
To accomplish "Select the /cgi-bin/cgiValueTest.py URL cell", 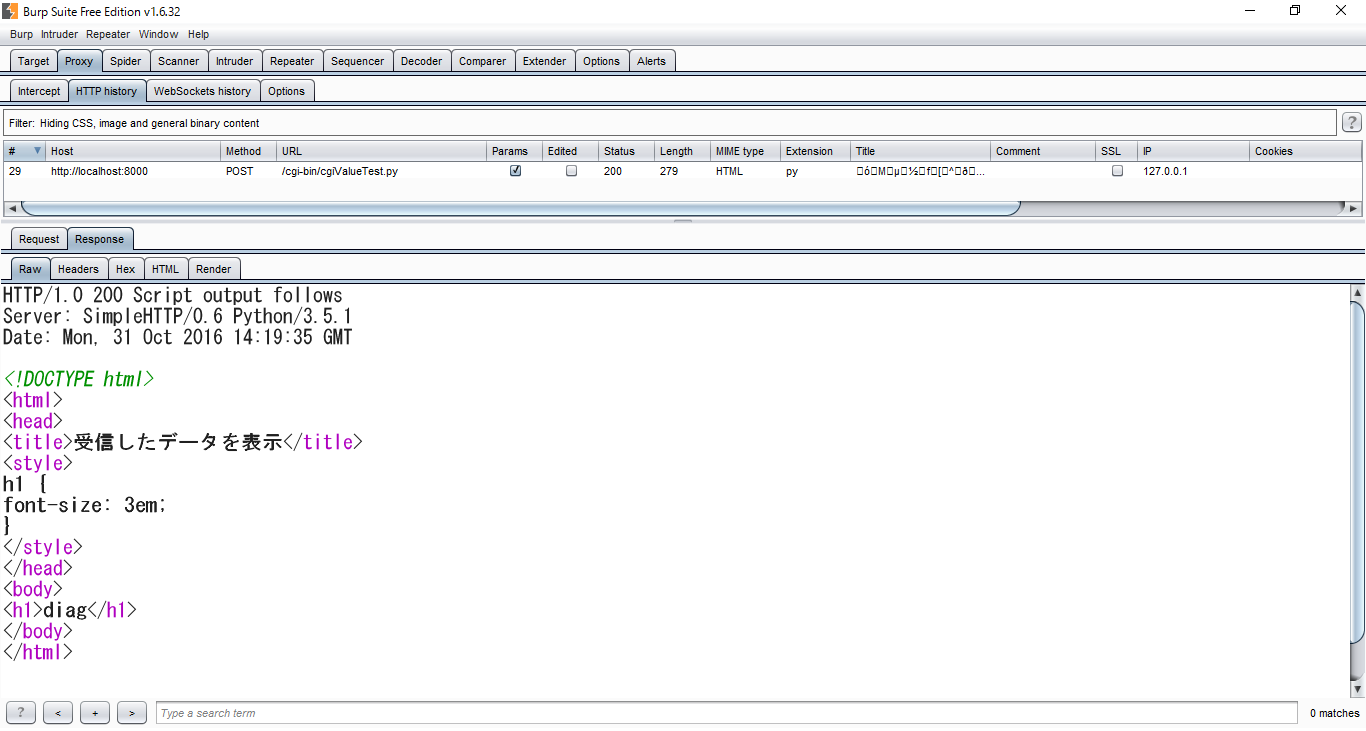I will (x=382, y=171).
